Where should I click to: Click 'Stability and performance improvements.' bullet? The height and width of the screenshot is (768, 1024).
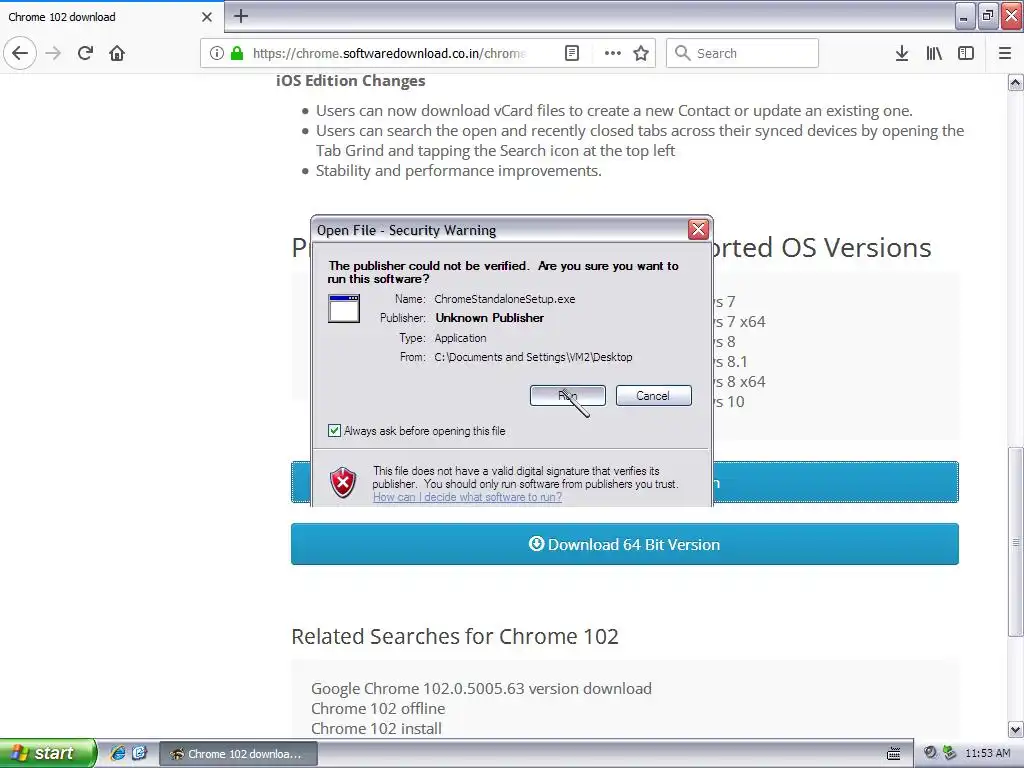pos(458,170)
